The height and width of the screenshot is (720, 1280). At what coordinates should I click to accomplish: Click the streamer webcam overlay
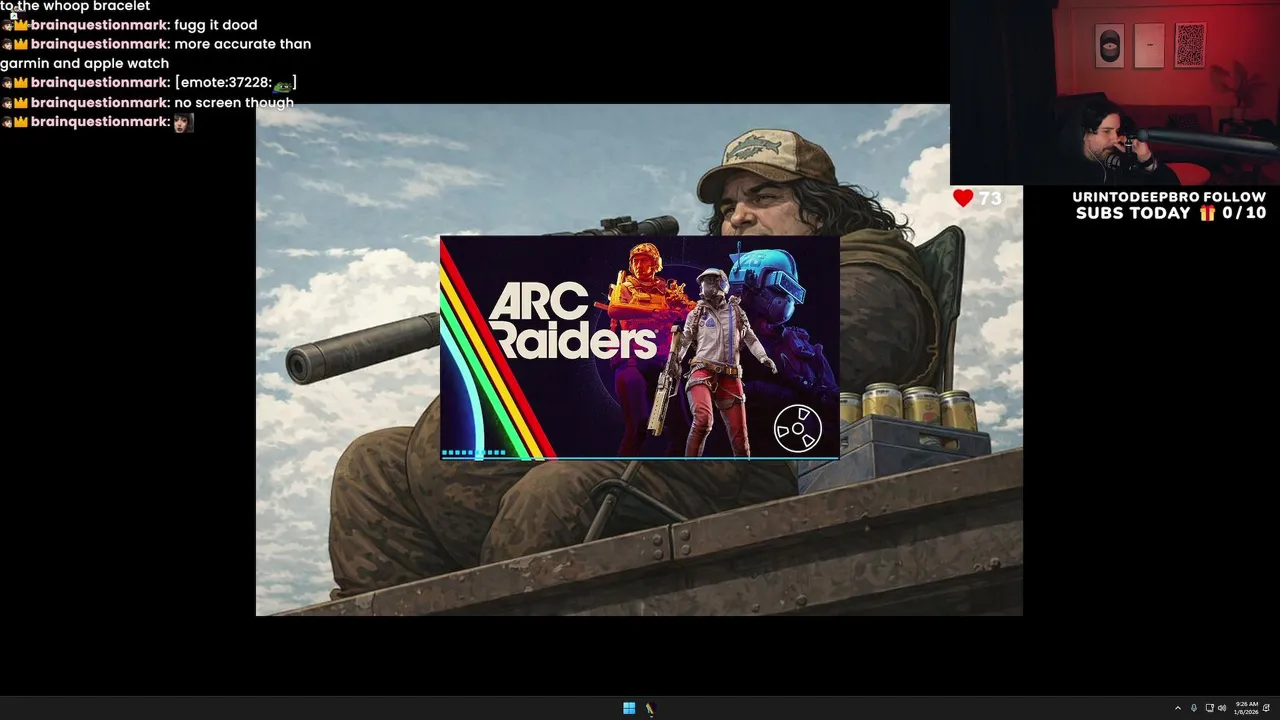click(x=1115, y=93)
